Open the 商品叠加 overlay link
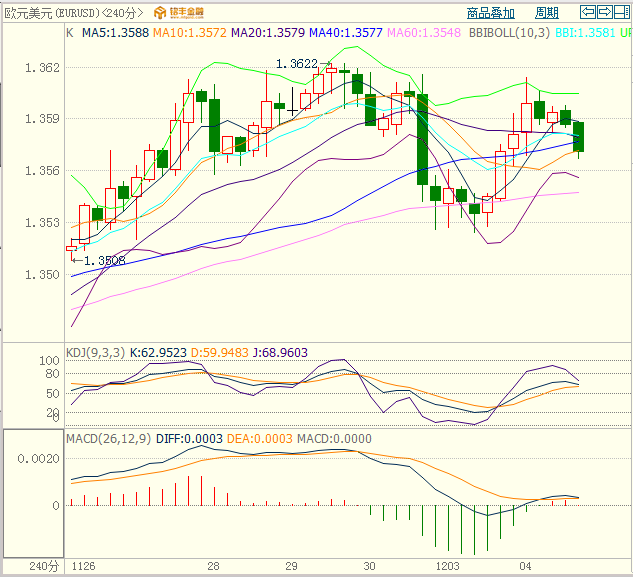 click(x=491, y=13)
